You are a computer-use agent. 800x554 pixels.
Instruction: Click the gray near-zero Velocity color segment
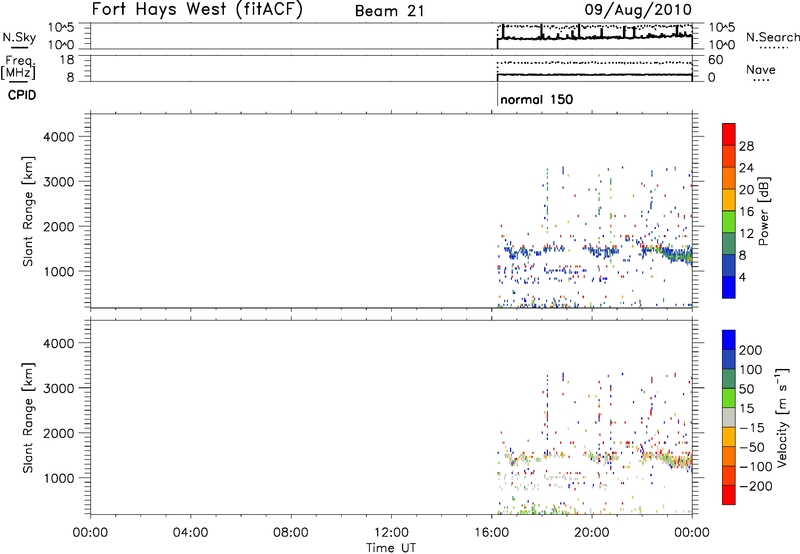coord(729,417)
